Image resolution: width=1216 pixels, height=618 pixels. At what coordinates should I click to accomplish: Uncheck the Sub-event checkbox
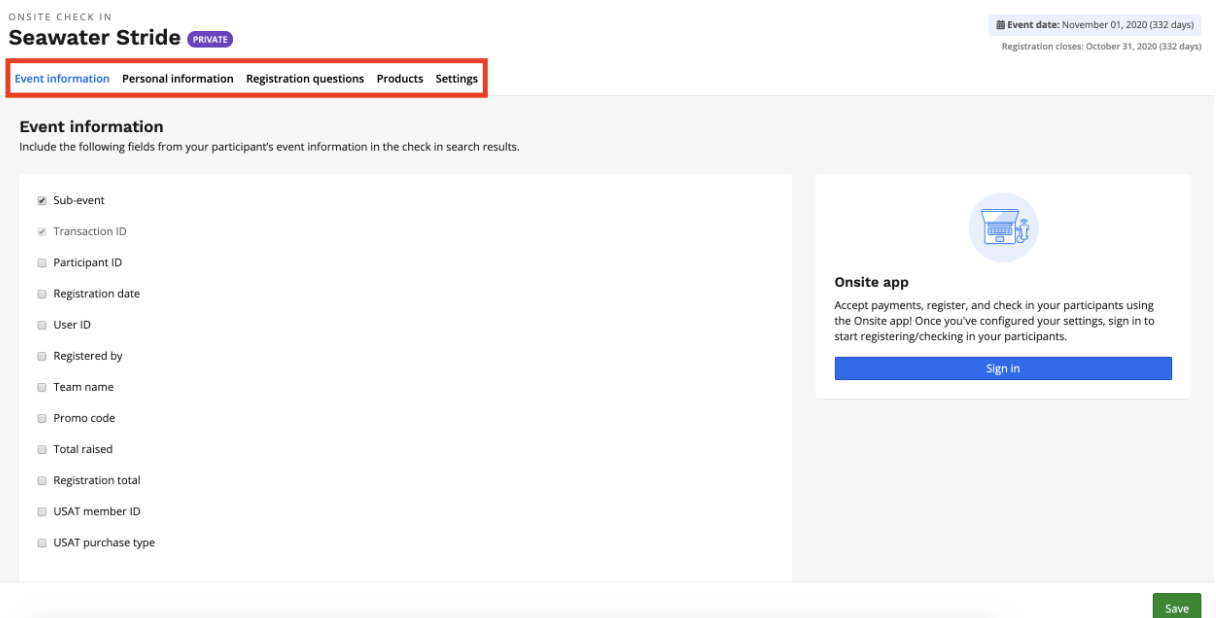[42, 201]
